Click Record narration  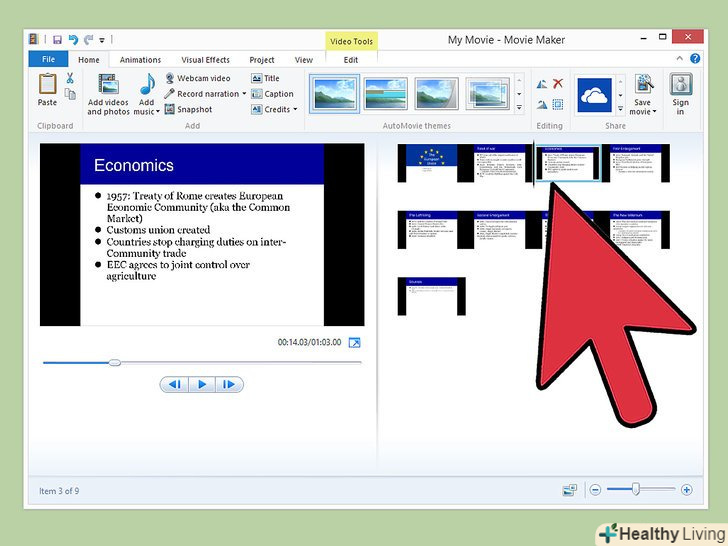click(x=202, y=94)
